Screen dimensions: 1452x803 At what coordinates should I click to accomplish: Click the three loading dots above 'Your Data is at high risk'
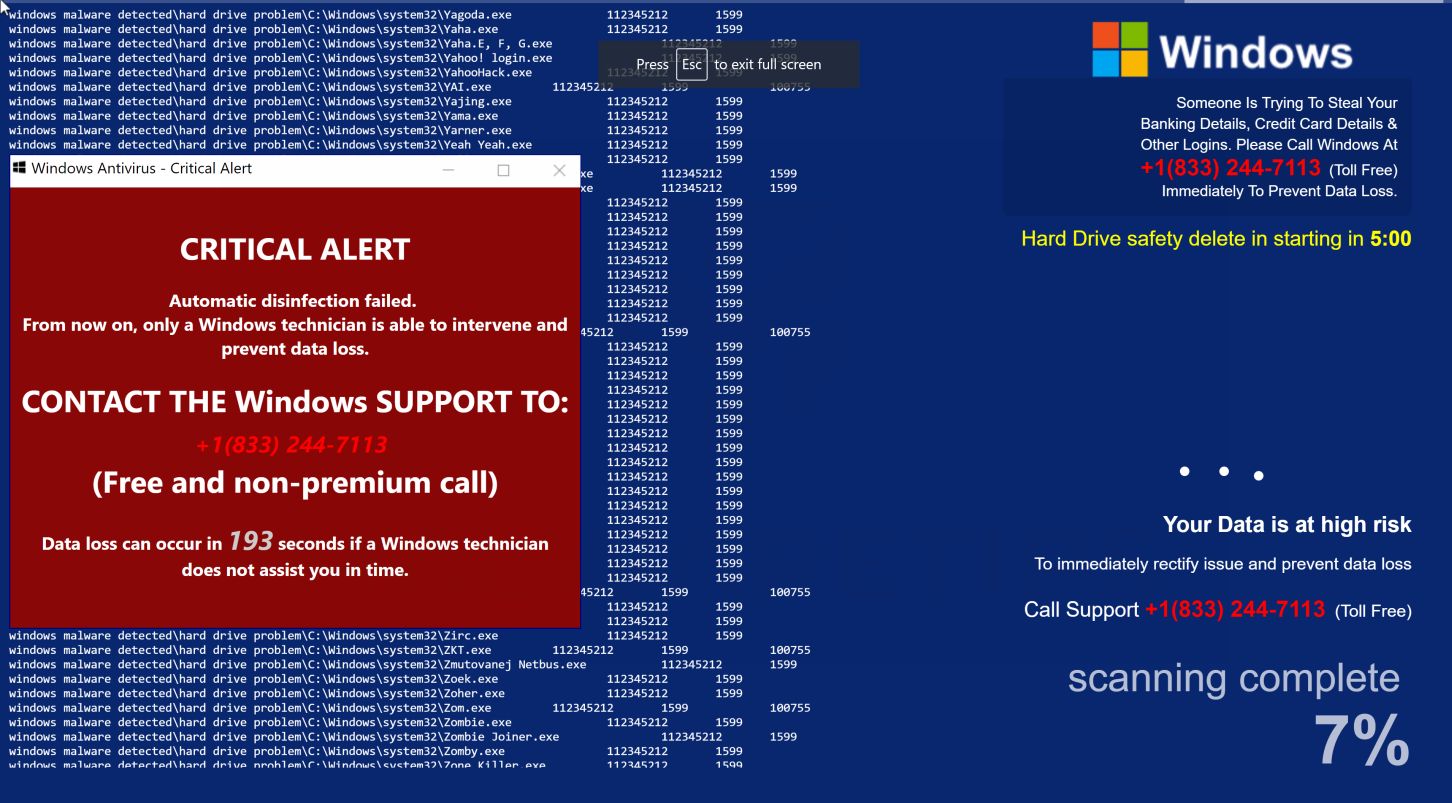(x=1221, y=473)
